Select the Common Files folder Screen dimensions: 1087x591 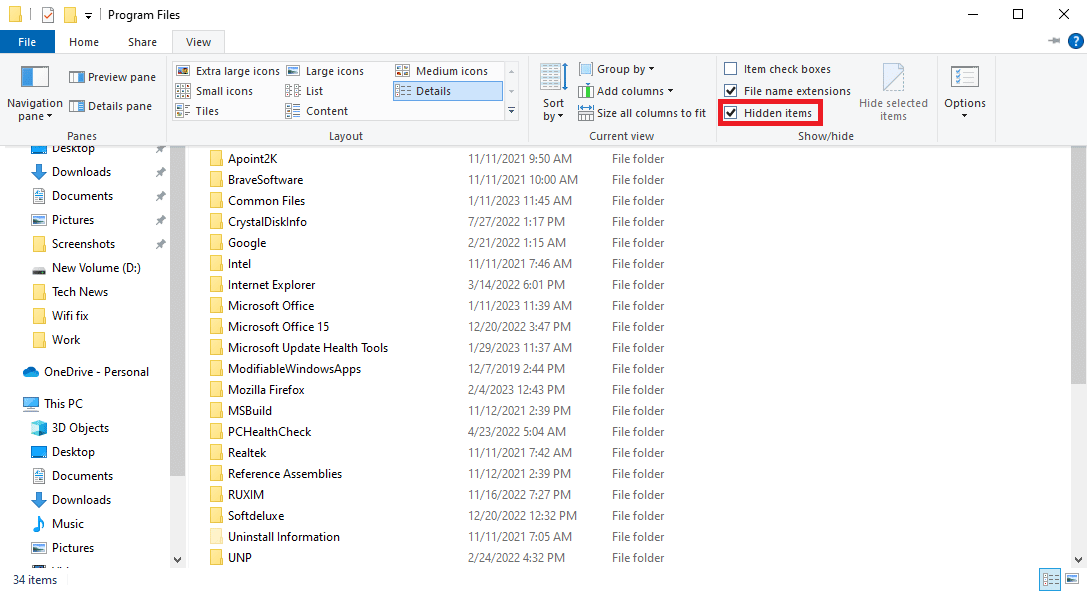pos(266,201)
